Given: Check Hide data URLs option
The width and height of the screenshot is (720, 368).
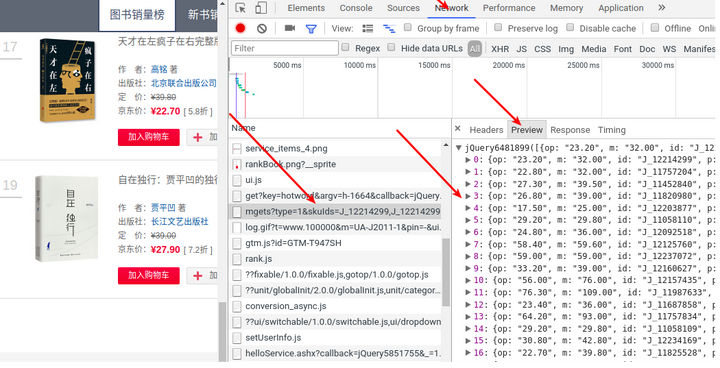Looking at the screenshot, I should (x=391, y=47).
